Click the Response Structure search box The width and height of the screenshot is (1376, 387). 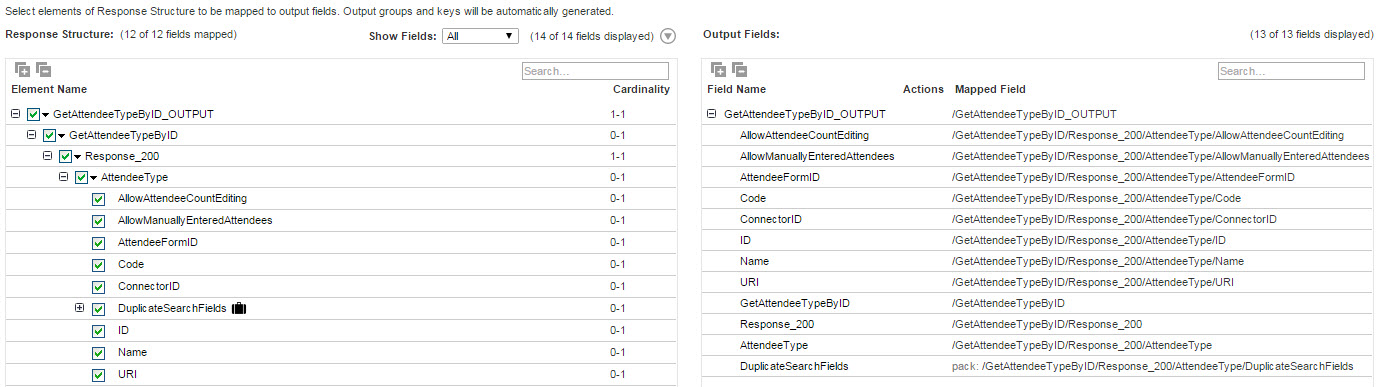tap(595, 71)
